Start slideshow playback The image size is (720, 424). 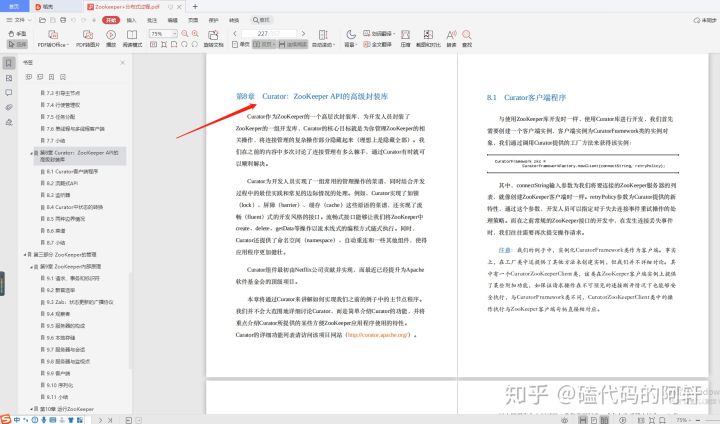(111, 39)
